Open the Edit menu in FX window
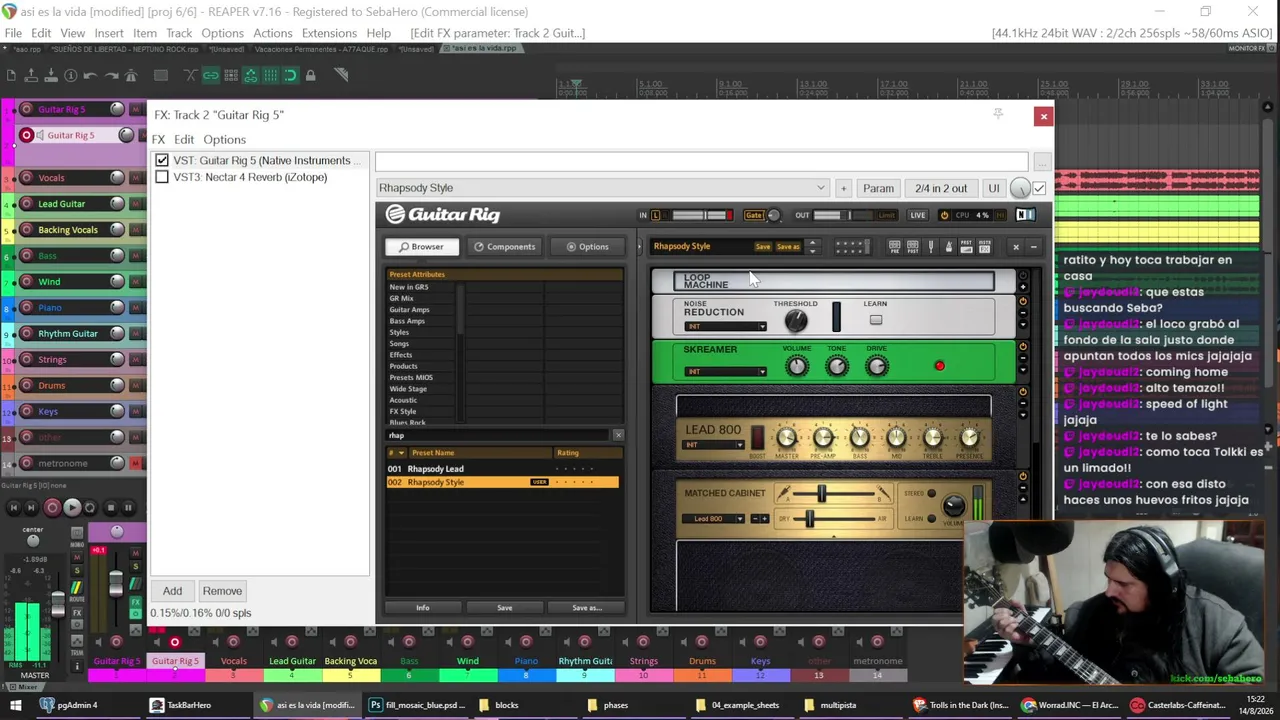 tap(184, 140)
